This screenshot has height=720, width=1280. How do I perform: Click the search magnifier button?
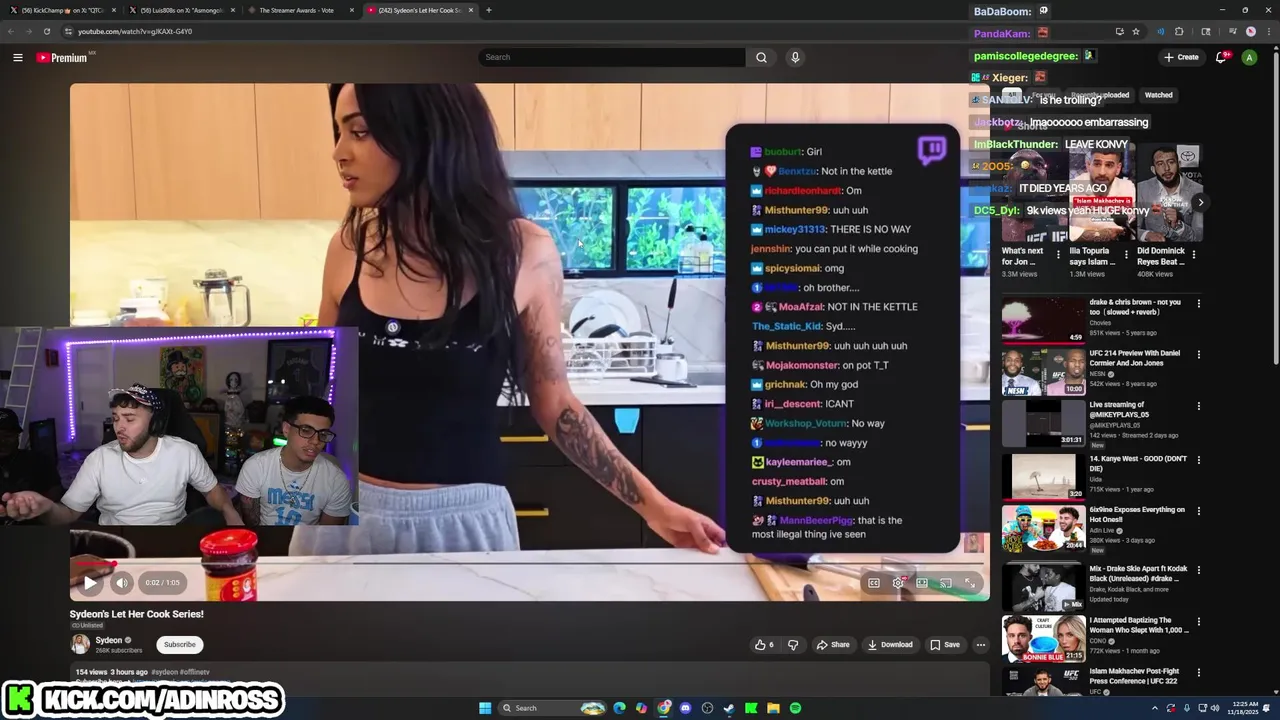tap(762, 57)
